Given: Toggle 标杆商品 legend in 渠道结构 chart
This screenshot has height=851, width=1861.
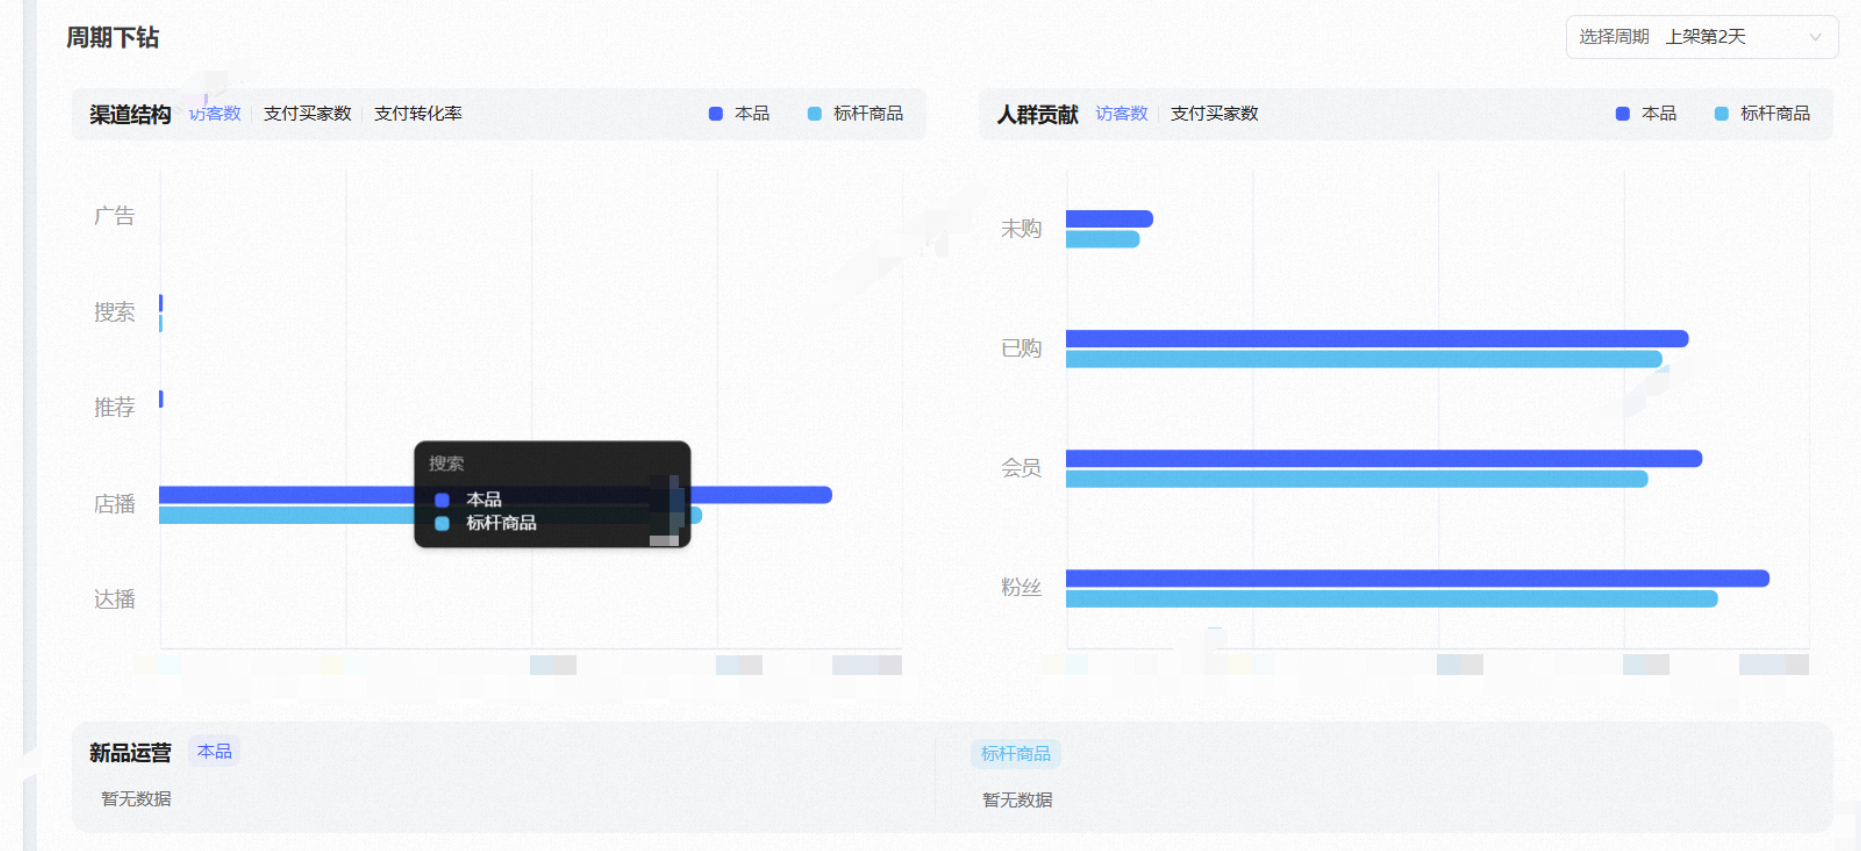Looking at the screenshot, I should tap(856, 114).
